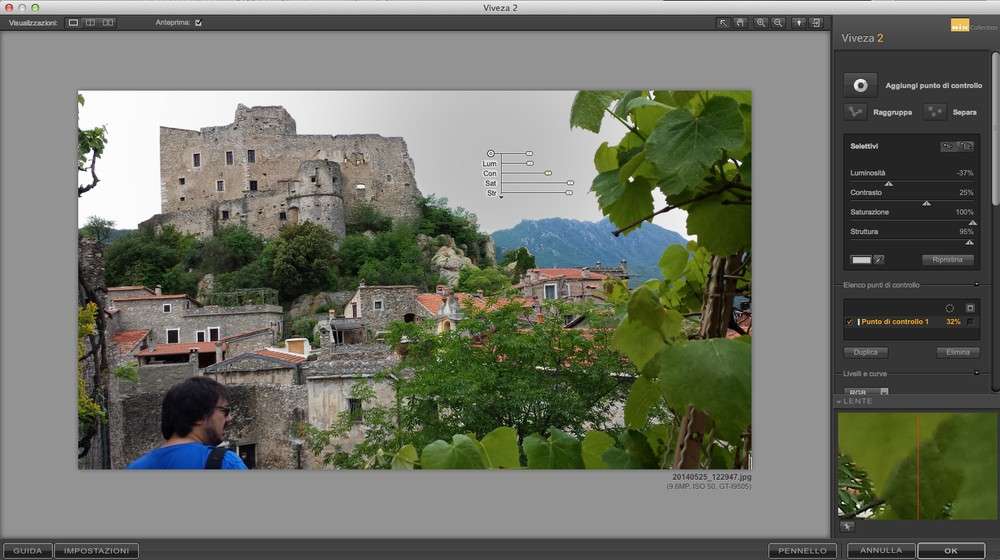Uncheck the Punto di controllo 1 checkbox
The width and height of the screenshot is (1000, 560).
pos(850,322)
